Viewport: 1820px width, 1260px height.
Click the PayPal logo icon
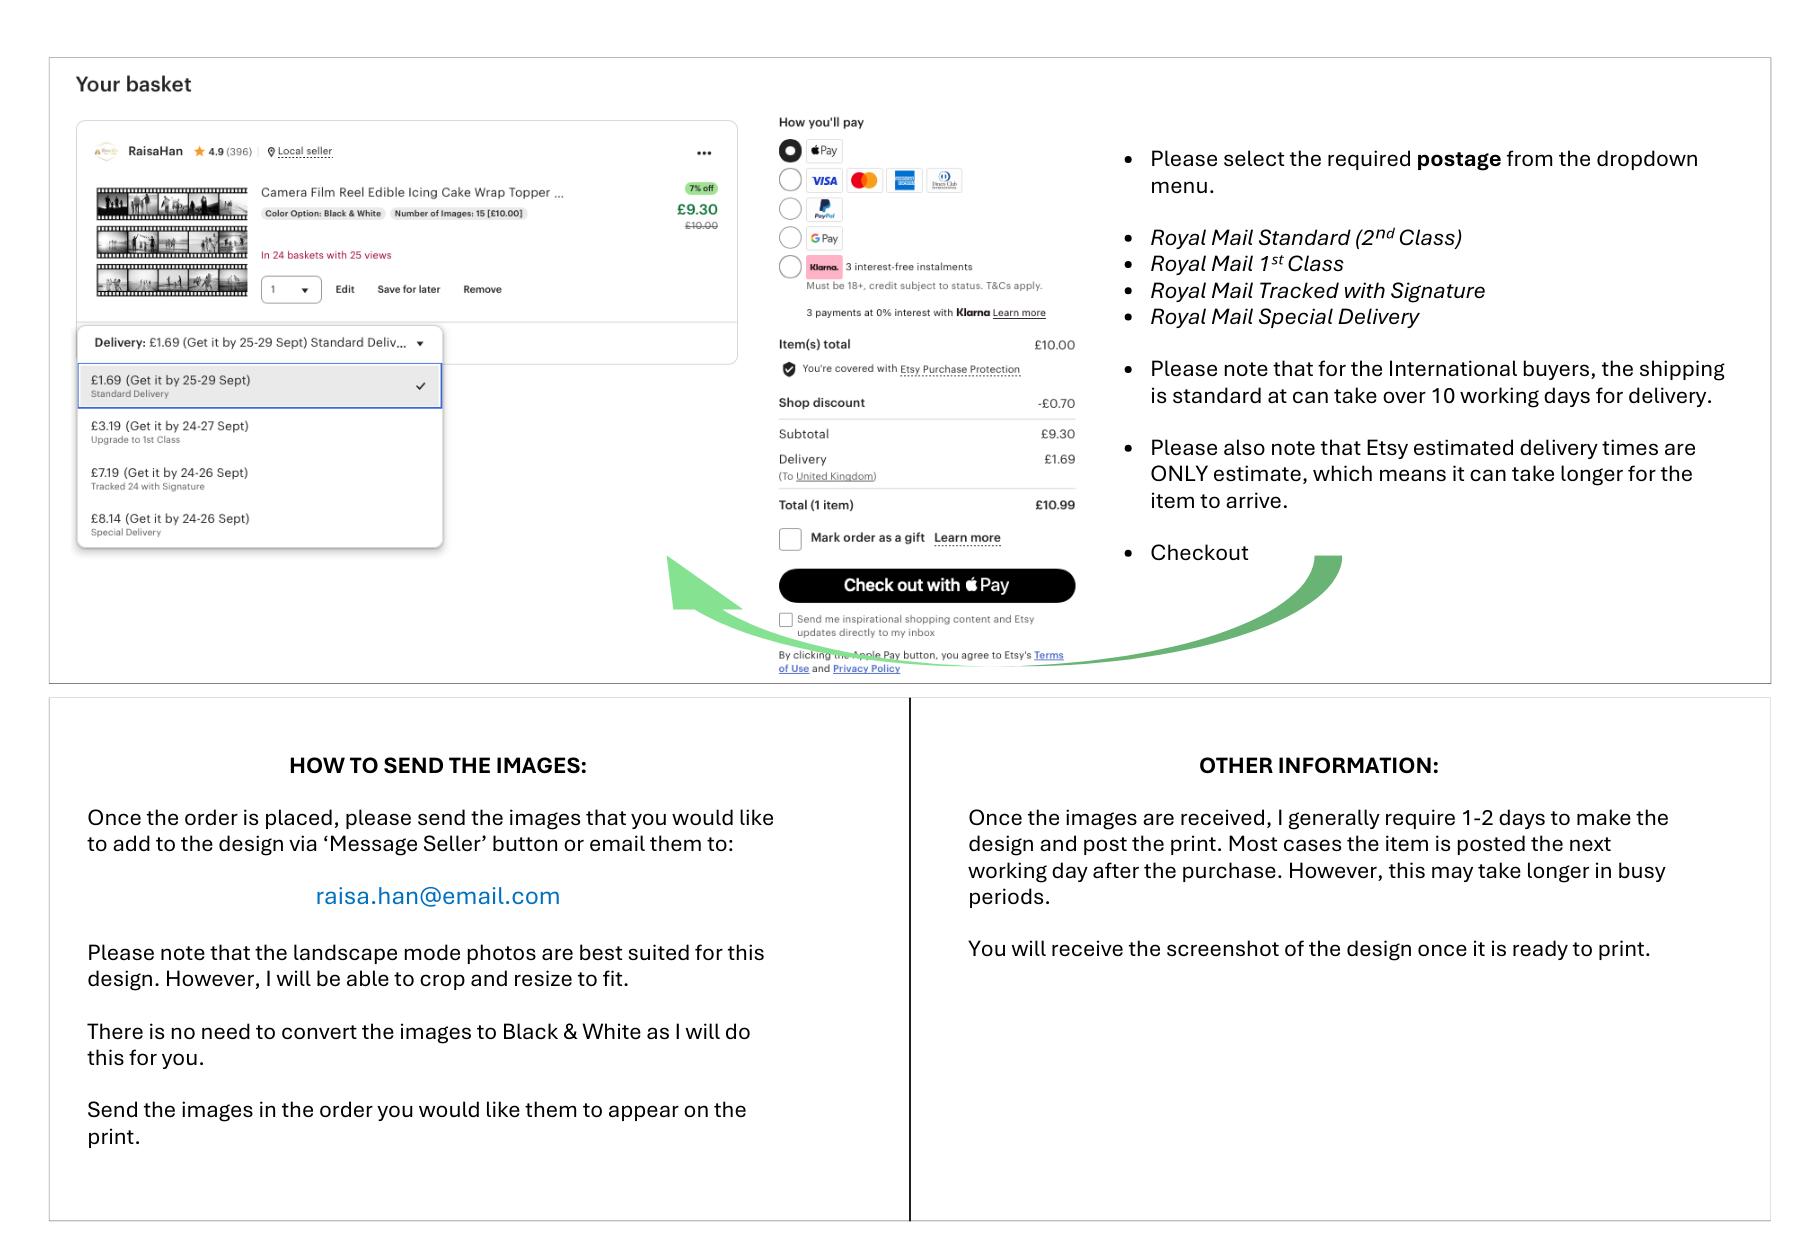pos(825,210)
